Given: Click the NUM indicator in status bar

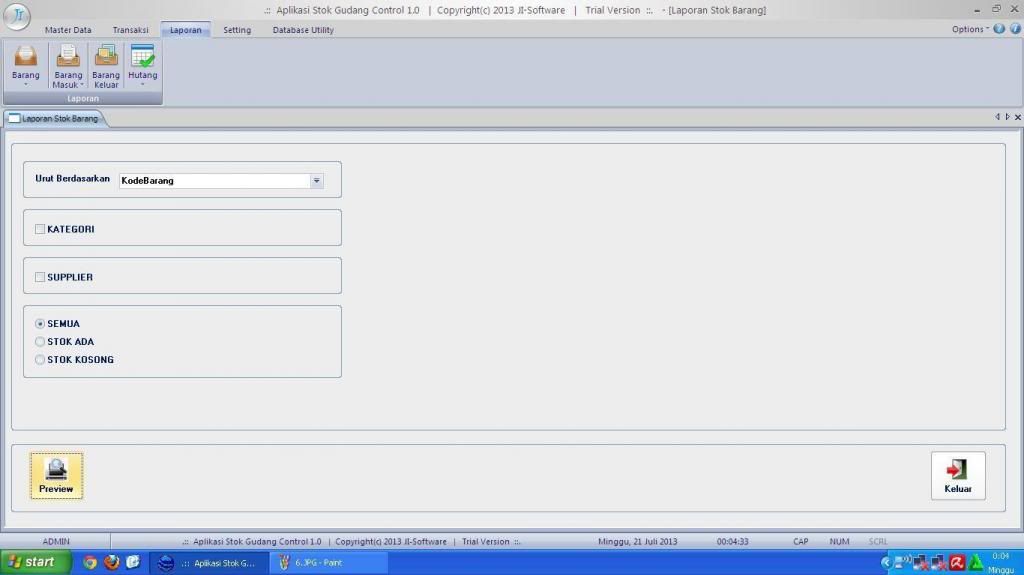Looking at the screenshot, I should [839, 542].
